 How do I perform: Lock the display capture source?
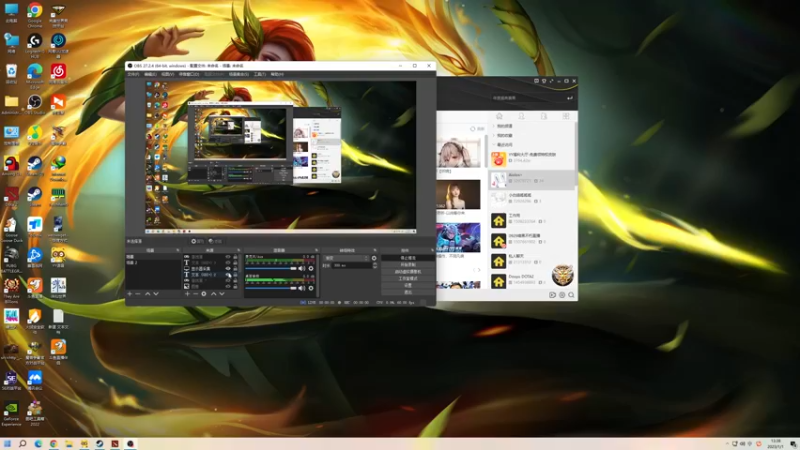point(235,268)
